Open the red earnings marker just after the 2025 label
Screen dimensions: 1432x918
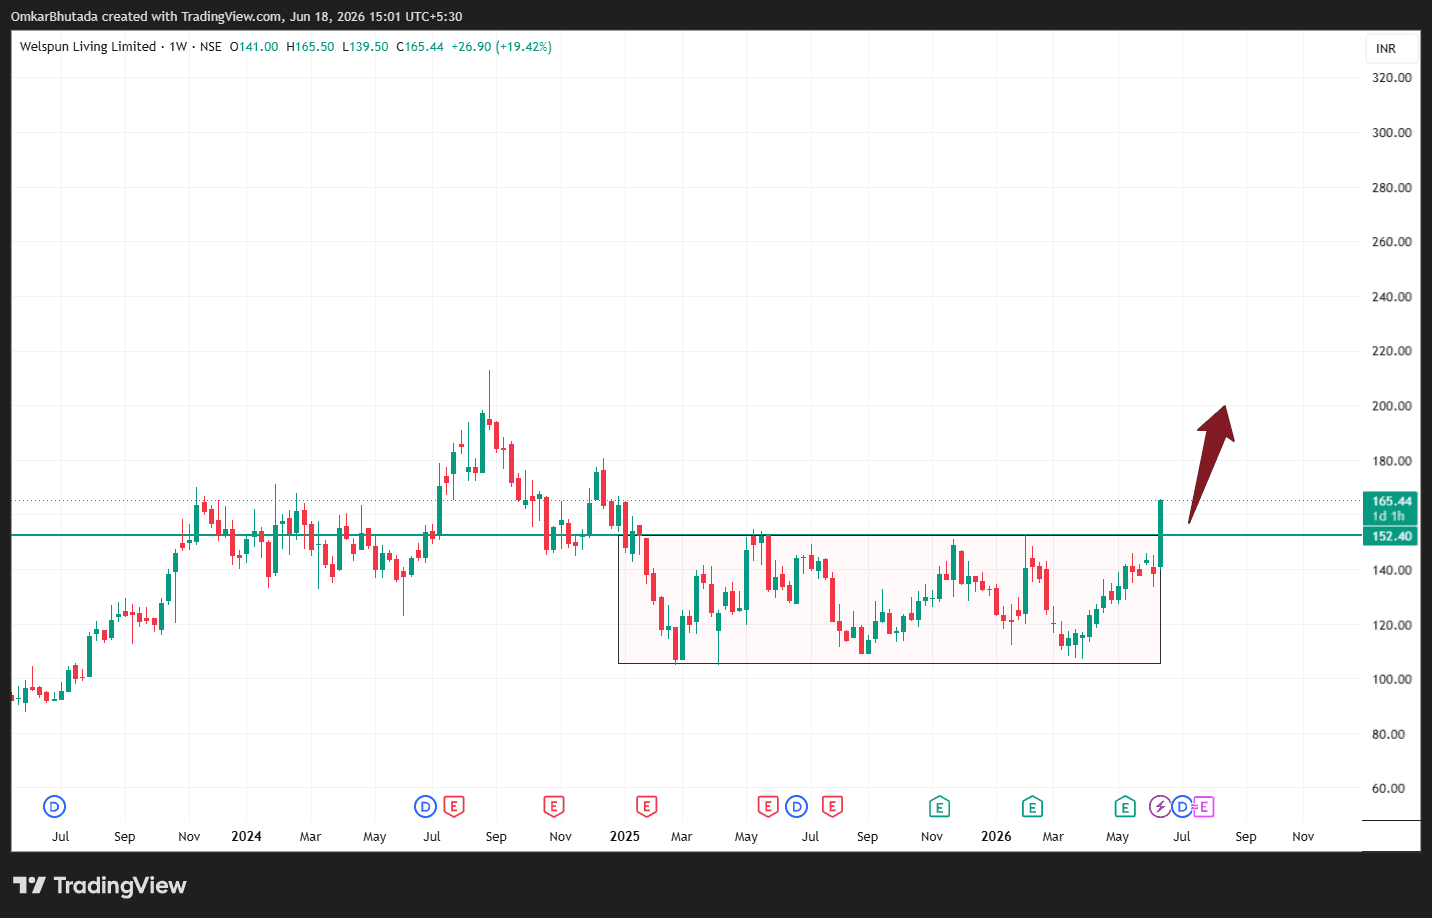click(647, 806)
